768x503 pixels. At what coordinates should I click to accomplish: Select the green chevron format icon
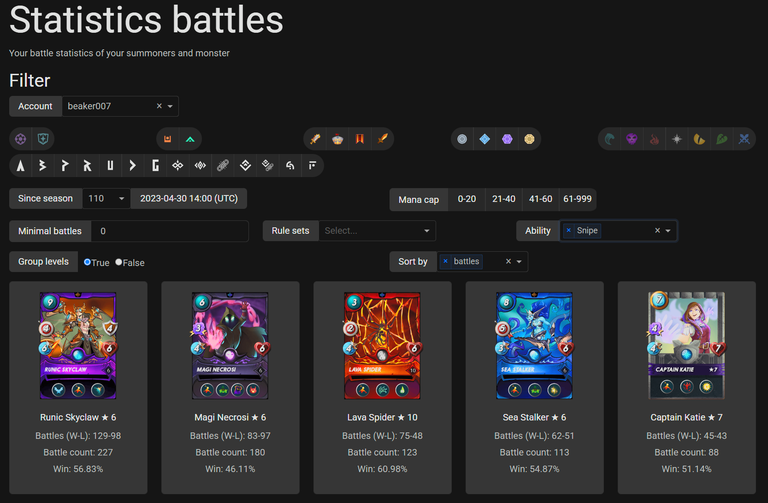coord(190,139)
